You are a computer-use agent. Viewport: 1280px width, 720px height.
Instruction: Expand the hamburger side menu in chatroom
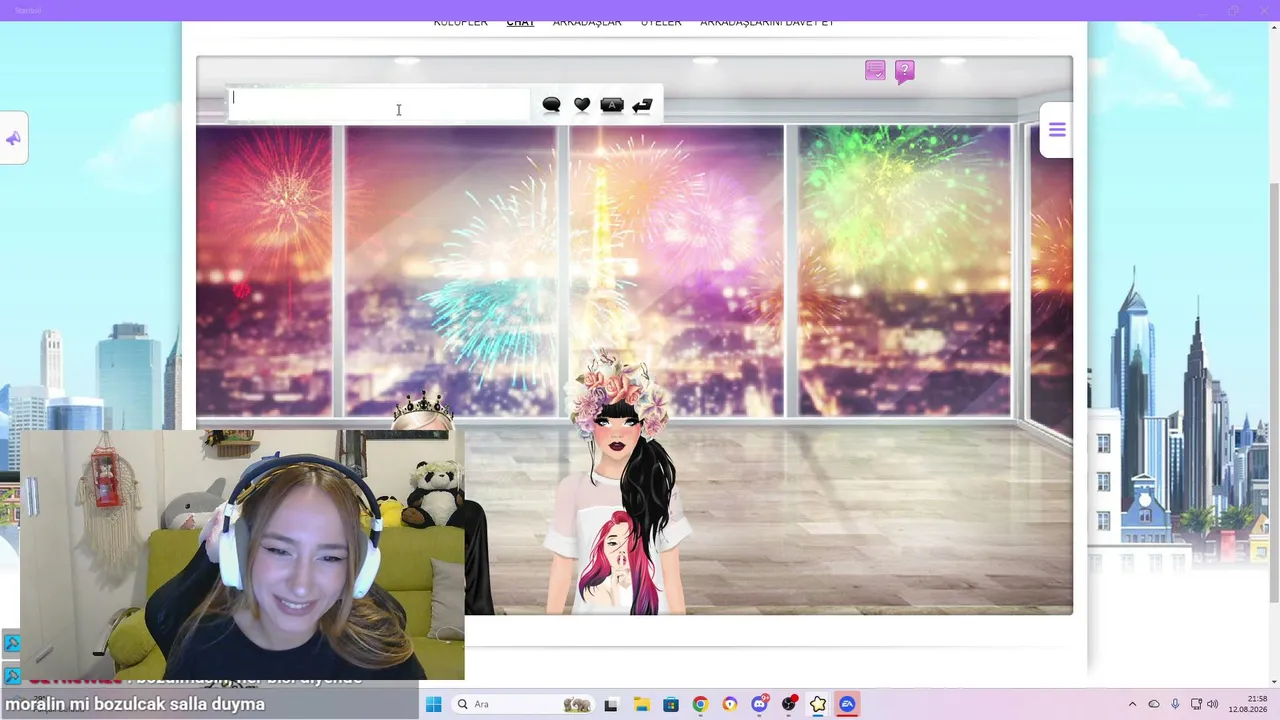[x=1057, y=130]
